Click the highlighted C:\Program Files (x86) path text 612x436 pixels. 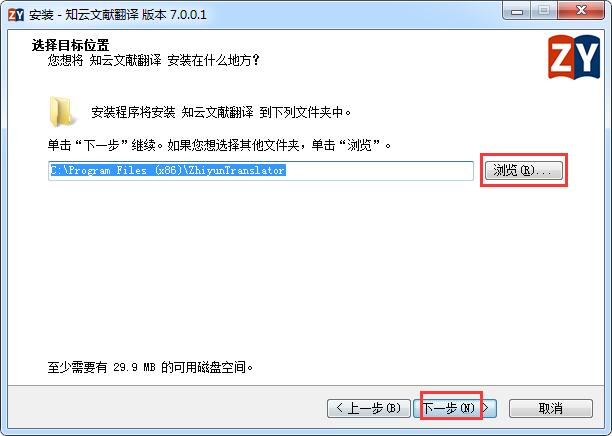coord(168,170)
